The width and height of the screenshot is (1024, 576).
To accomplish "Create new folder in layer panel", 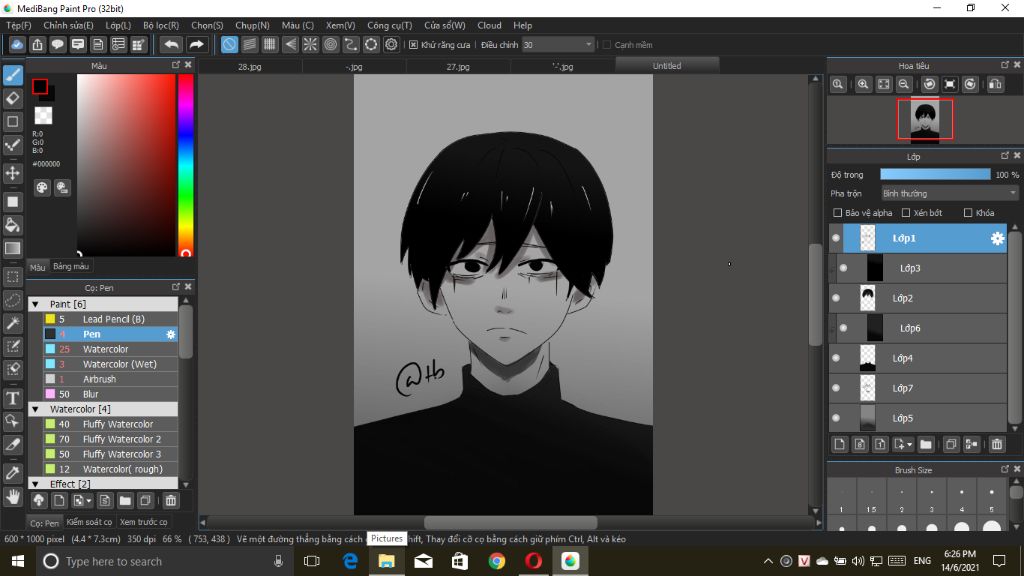I will [x=925, y=444].
